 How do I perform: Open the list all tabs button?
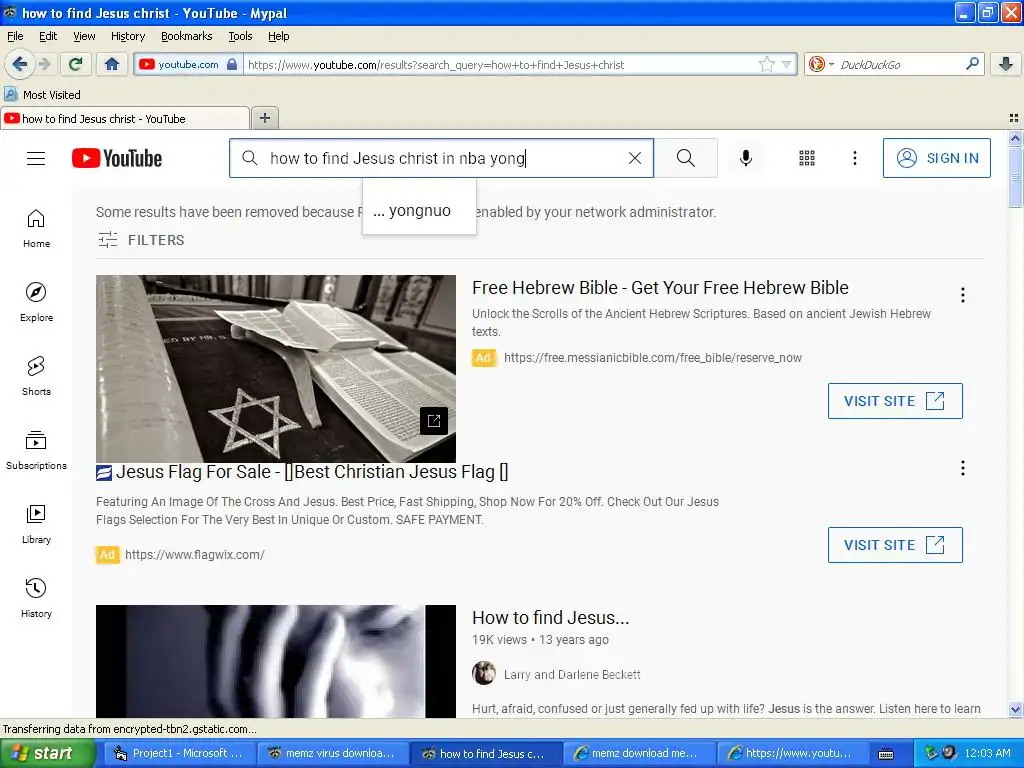coord(1014,118)
